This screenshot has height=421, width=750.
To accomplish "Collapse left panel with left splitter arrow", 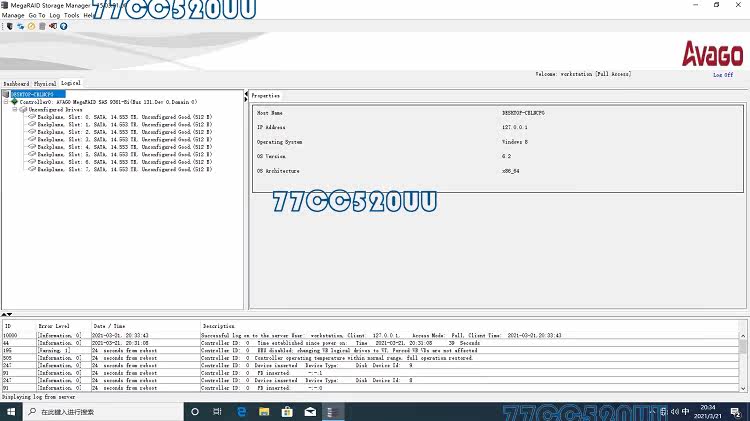I will coord(246,93).
